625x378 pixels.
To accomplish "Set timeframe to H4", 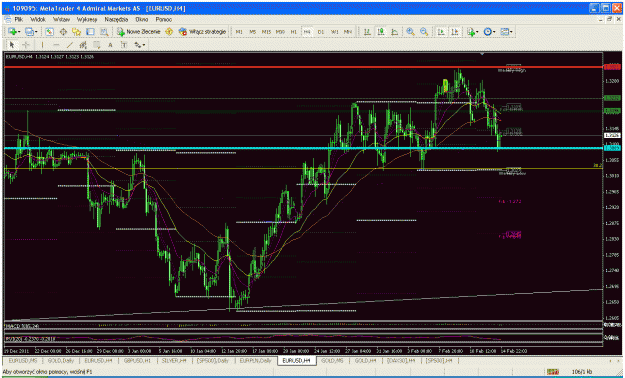I will click(x=307, y=32).
